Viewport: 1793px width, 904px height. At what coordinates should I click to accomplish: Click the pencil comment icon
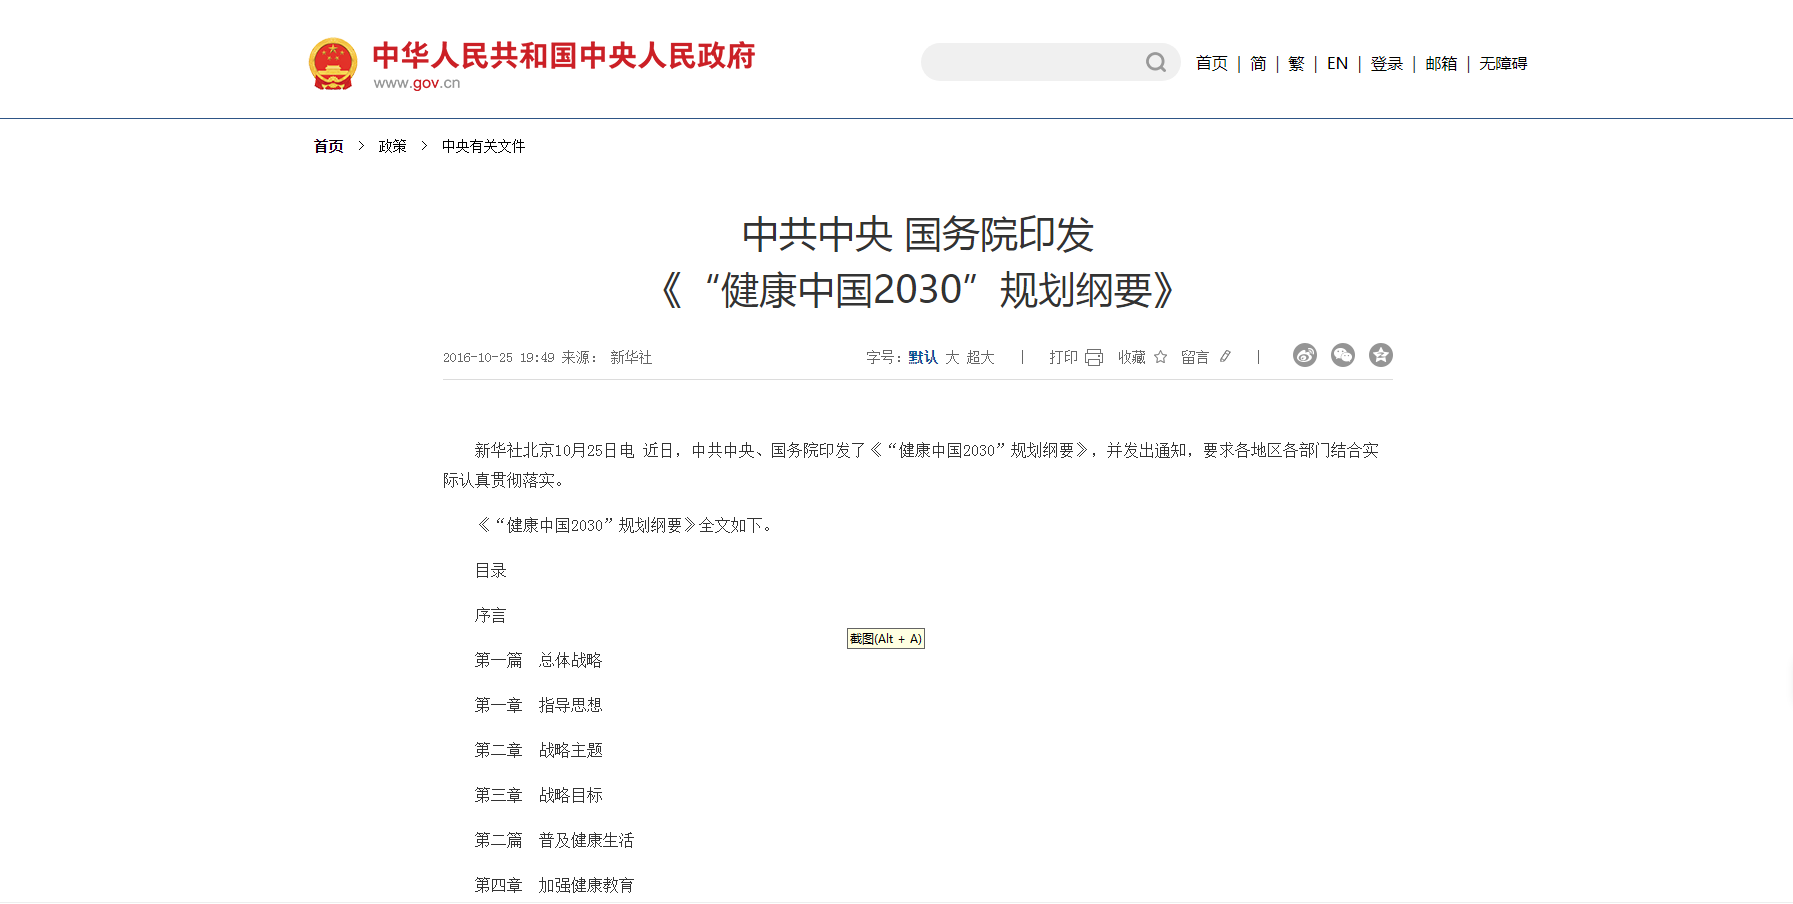point(1225,357)
